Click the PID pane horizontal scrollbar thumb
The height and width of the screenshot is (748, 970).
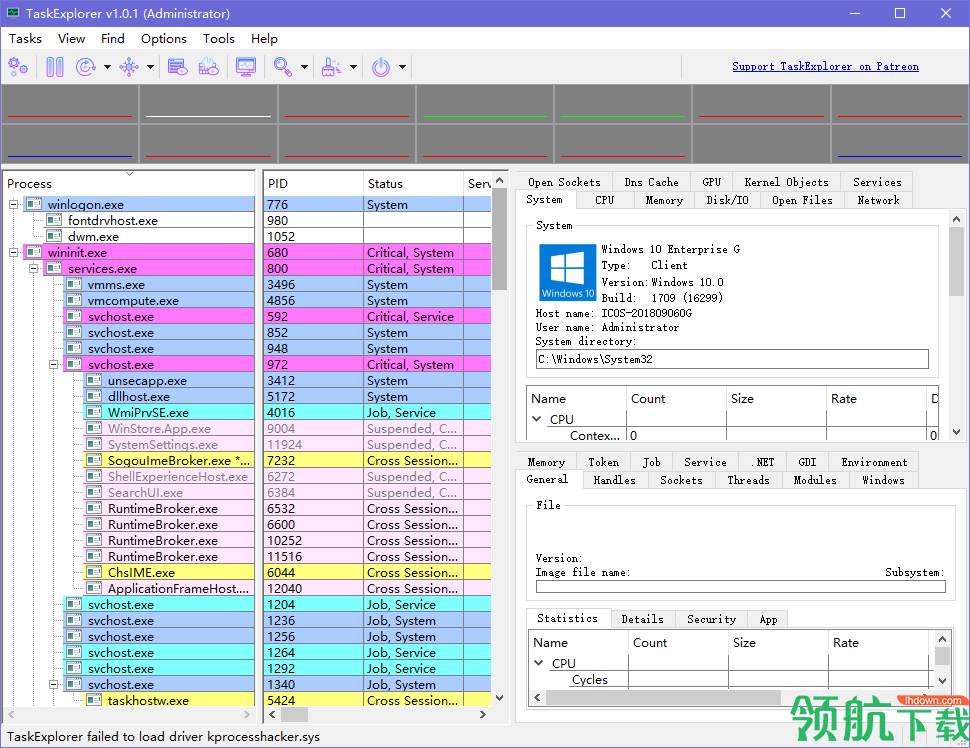[294, 715]
